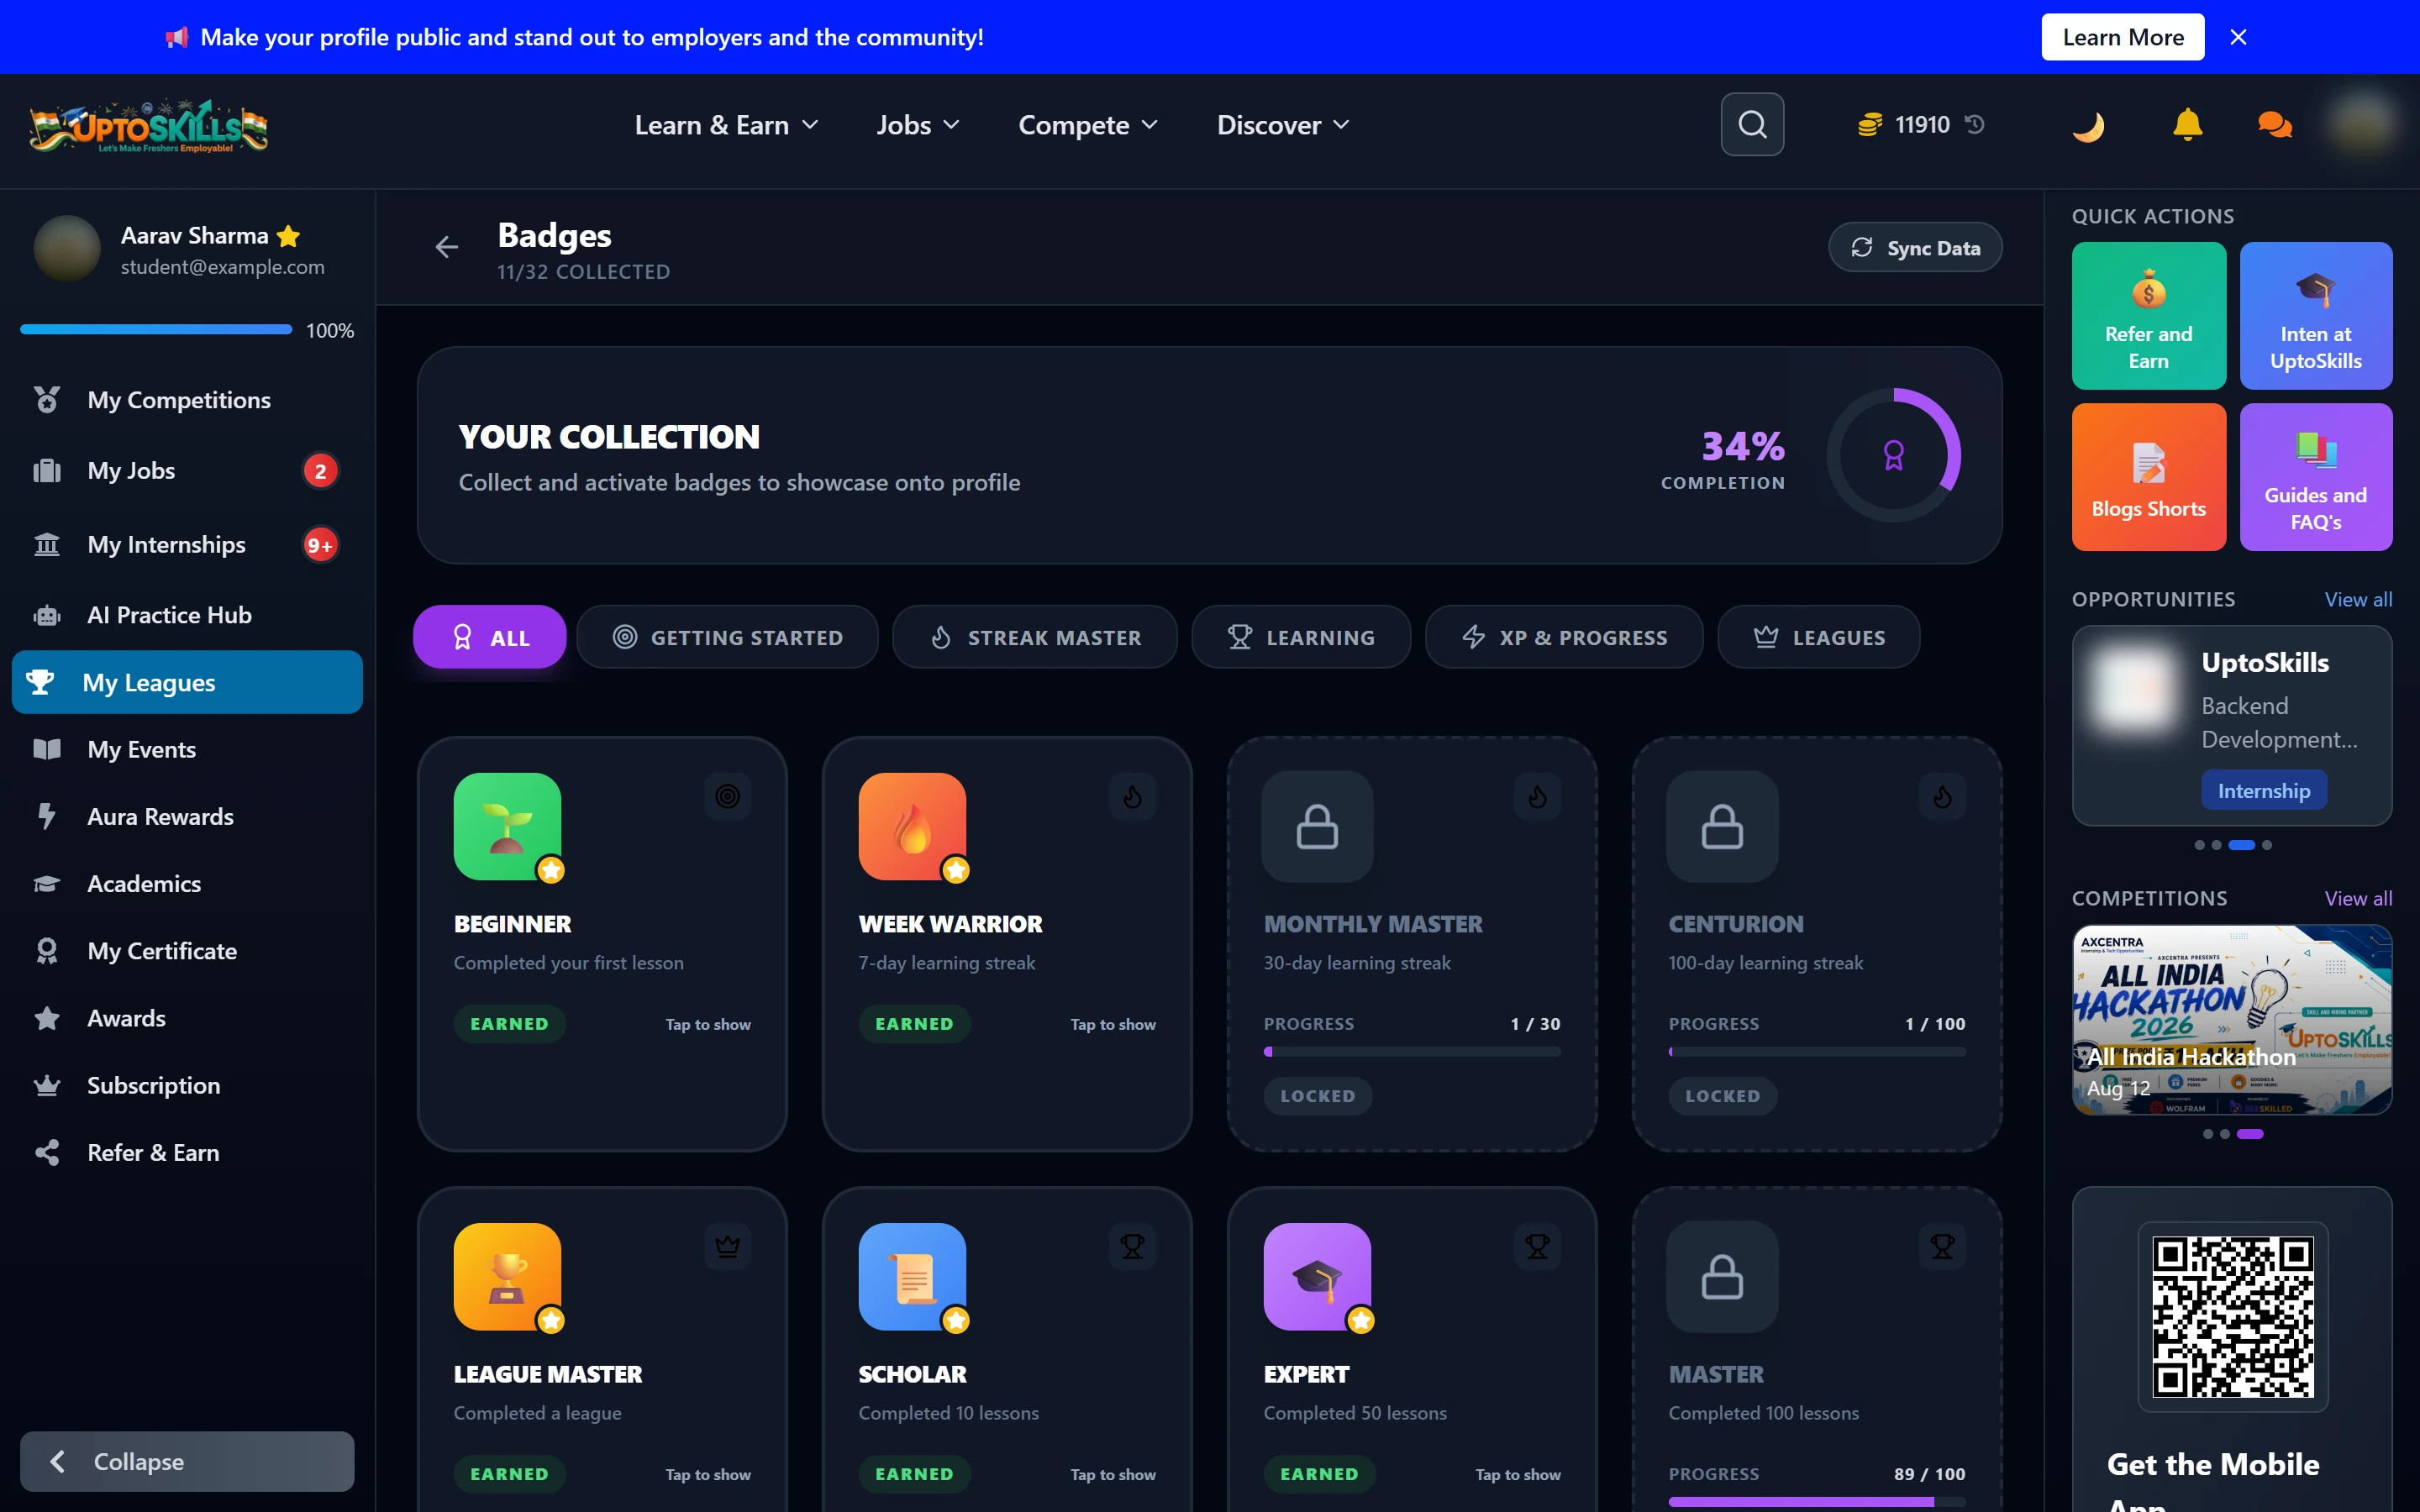Open All India Hackathon thumbnail

point(2232,1019)
